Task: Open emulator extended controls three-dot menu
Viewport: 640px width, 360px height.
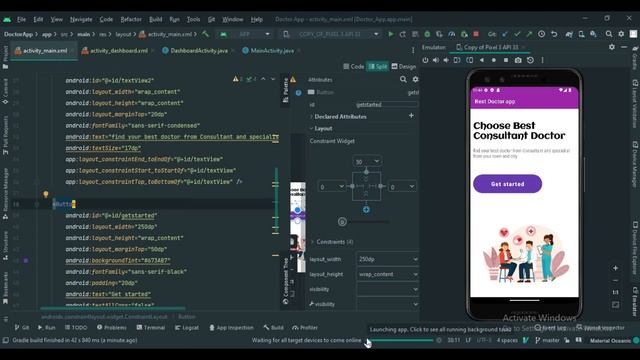Action: click(x=542, y=60)
